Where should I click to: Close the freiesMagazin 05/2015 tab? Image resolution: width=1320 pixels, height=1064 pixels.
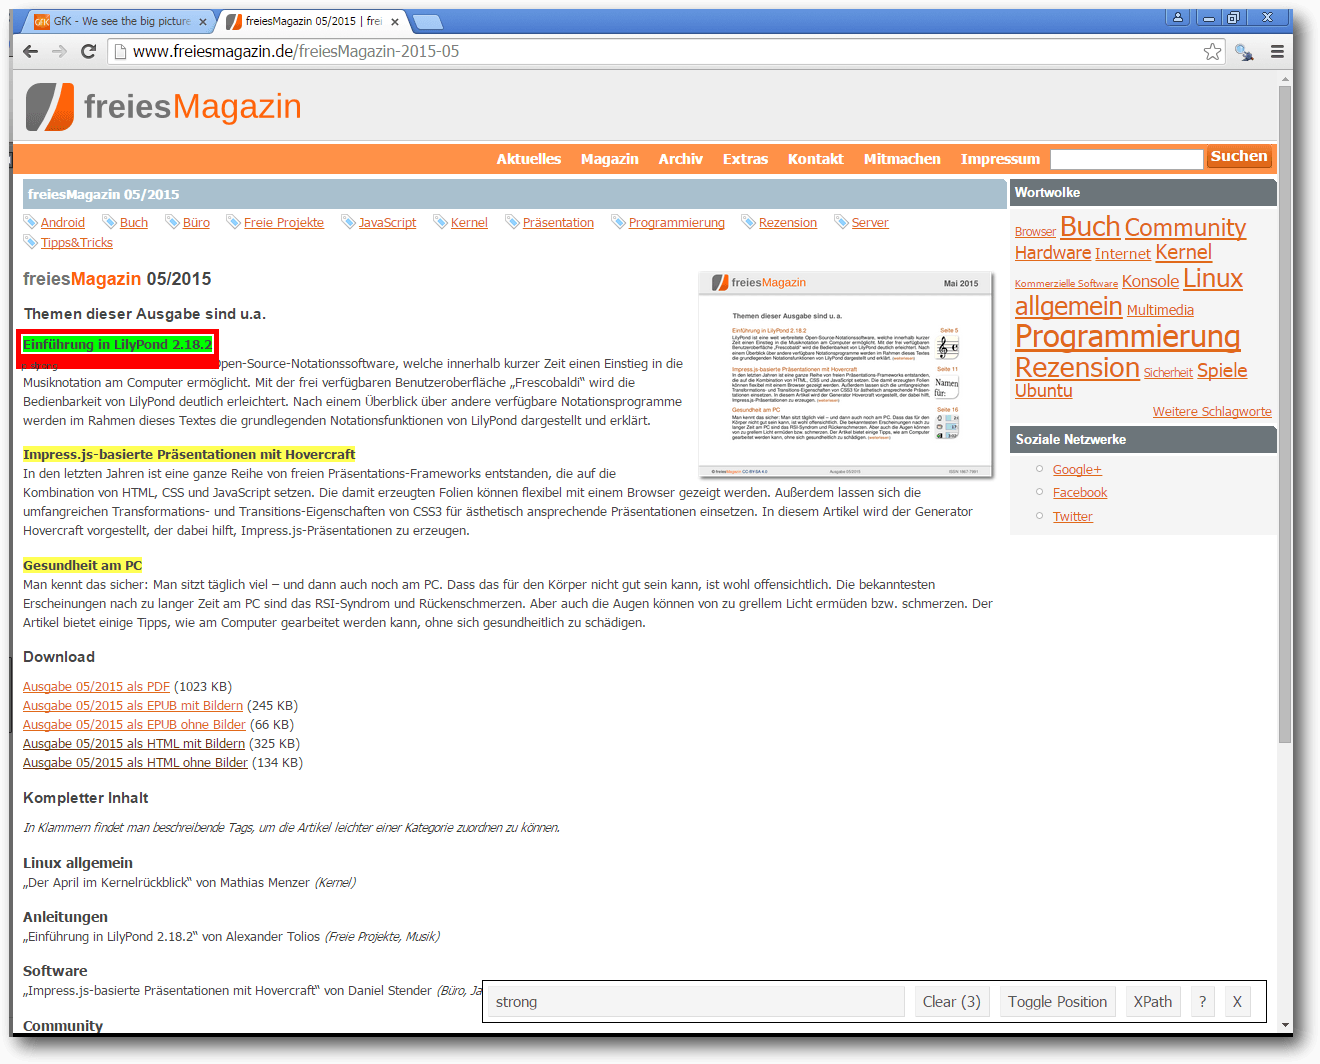coord(395,21)
